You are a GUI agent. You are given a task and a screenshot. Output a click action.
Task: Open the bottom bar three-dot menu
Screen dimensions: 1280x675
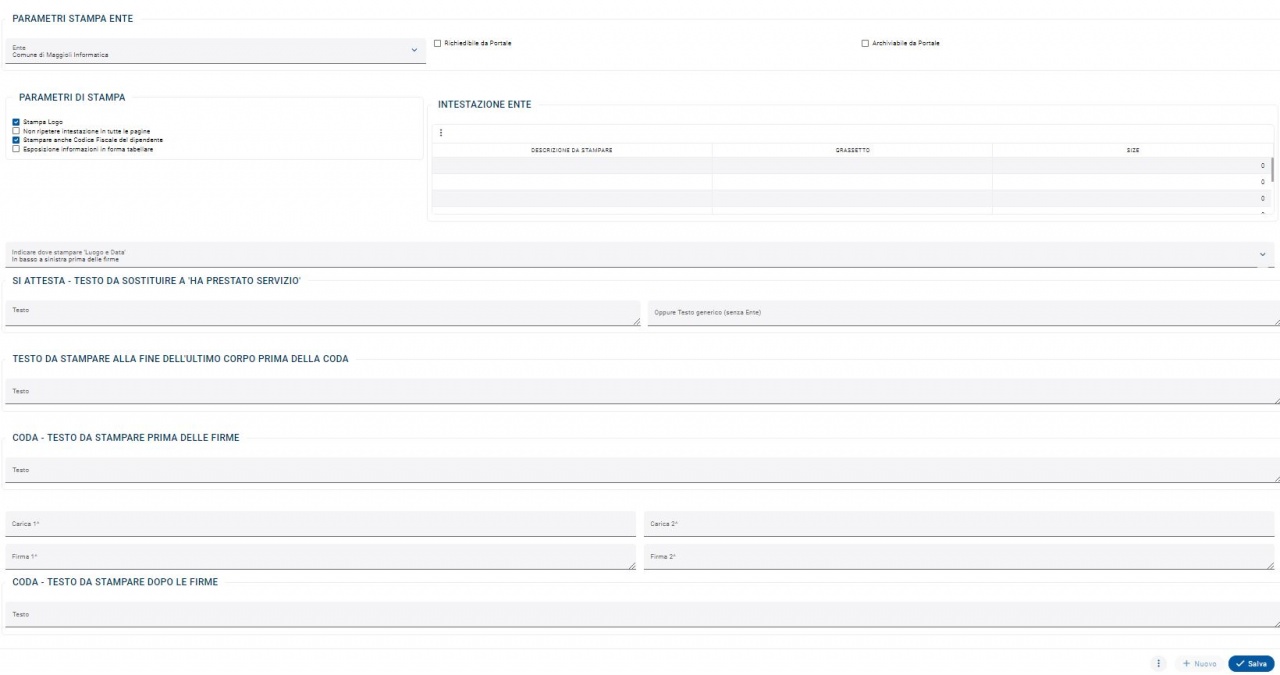click(1158, 664)
